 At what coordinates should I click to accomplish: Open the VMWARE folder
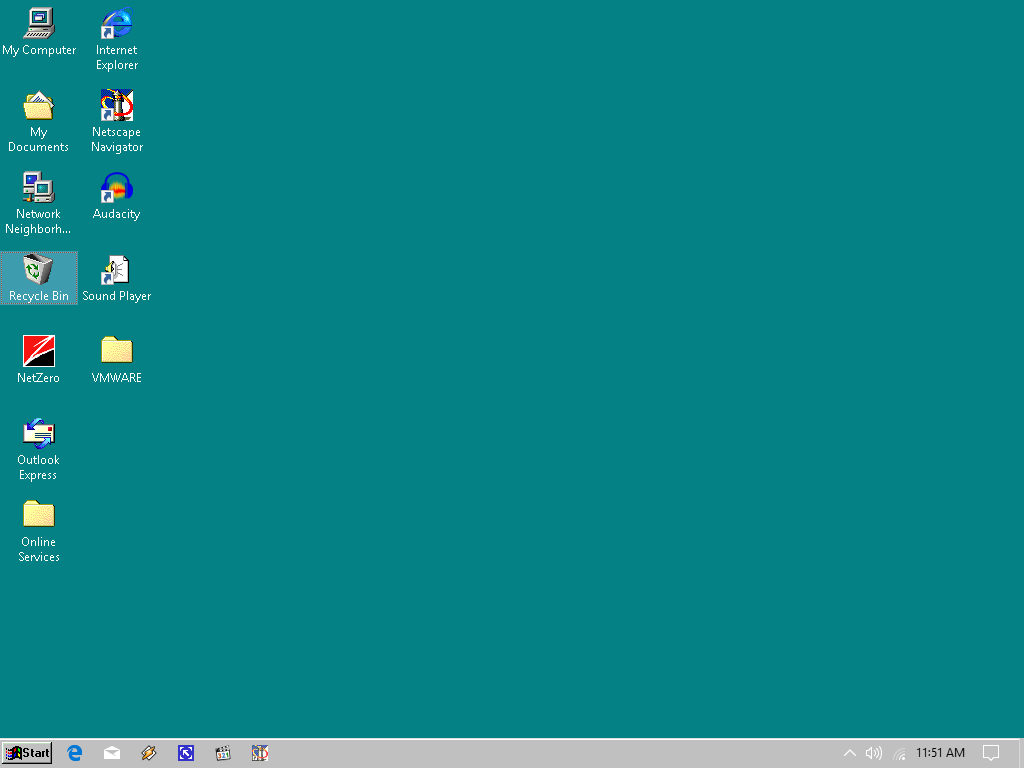115,350
